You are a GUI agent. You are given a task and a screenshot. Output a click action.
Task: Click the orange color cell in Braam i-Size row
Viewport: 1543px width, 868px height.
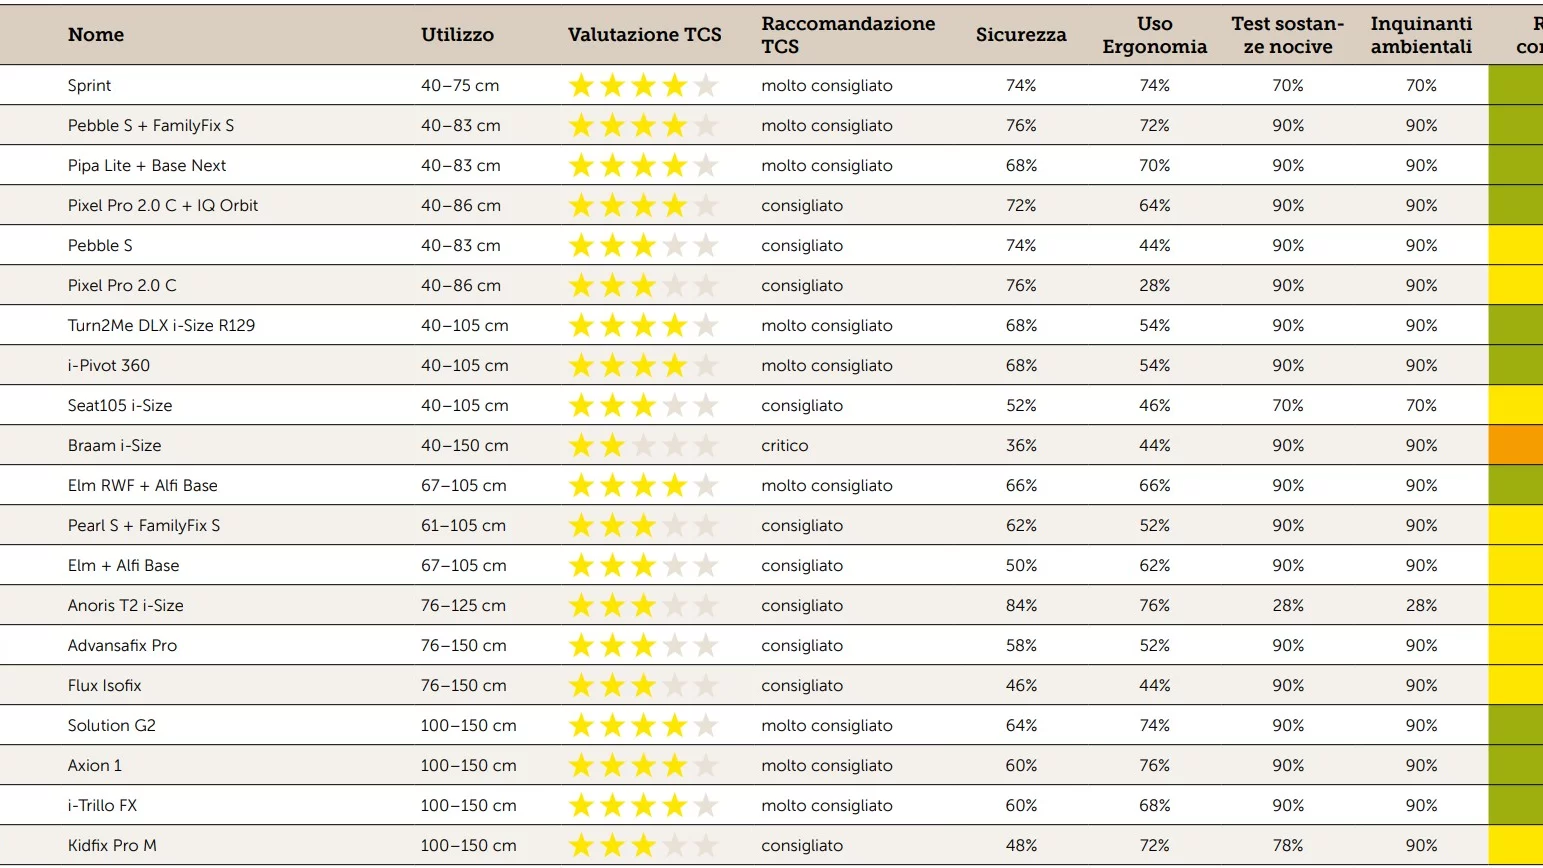[x=1515, y=445]
